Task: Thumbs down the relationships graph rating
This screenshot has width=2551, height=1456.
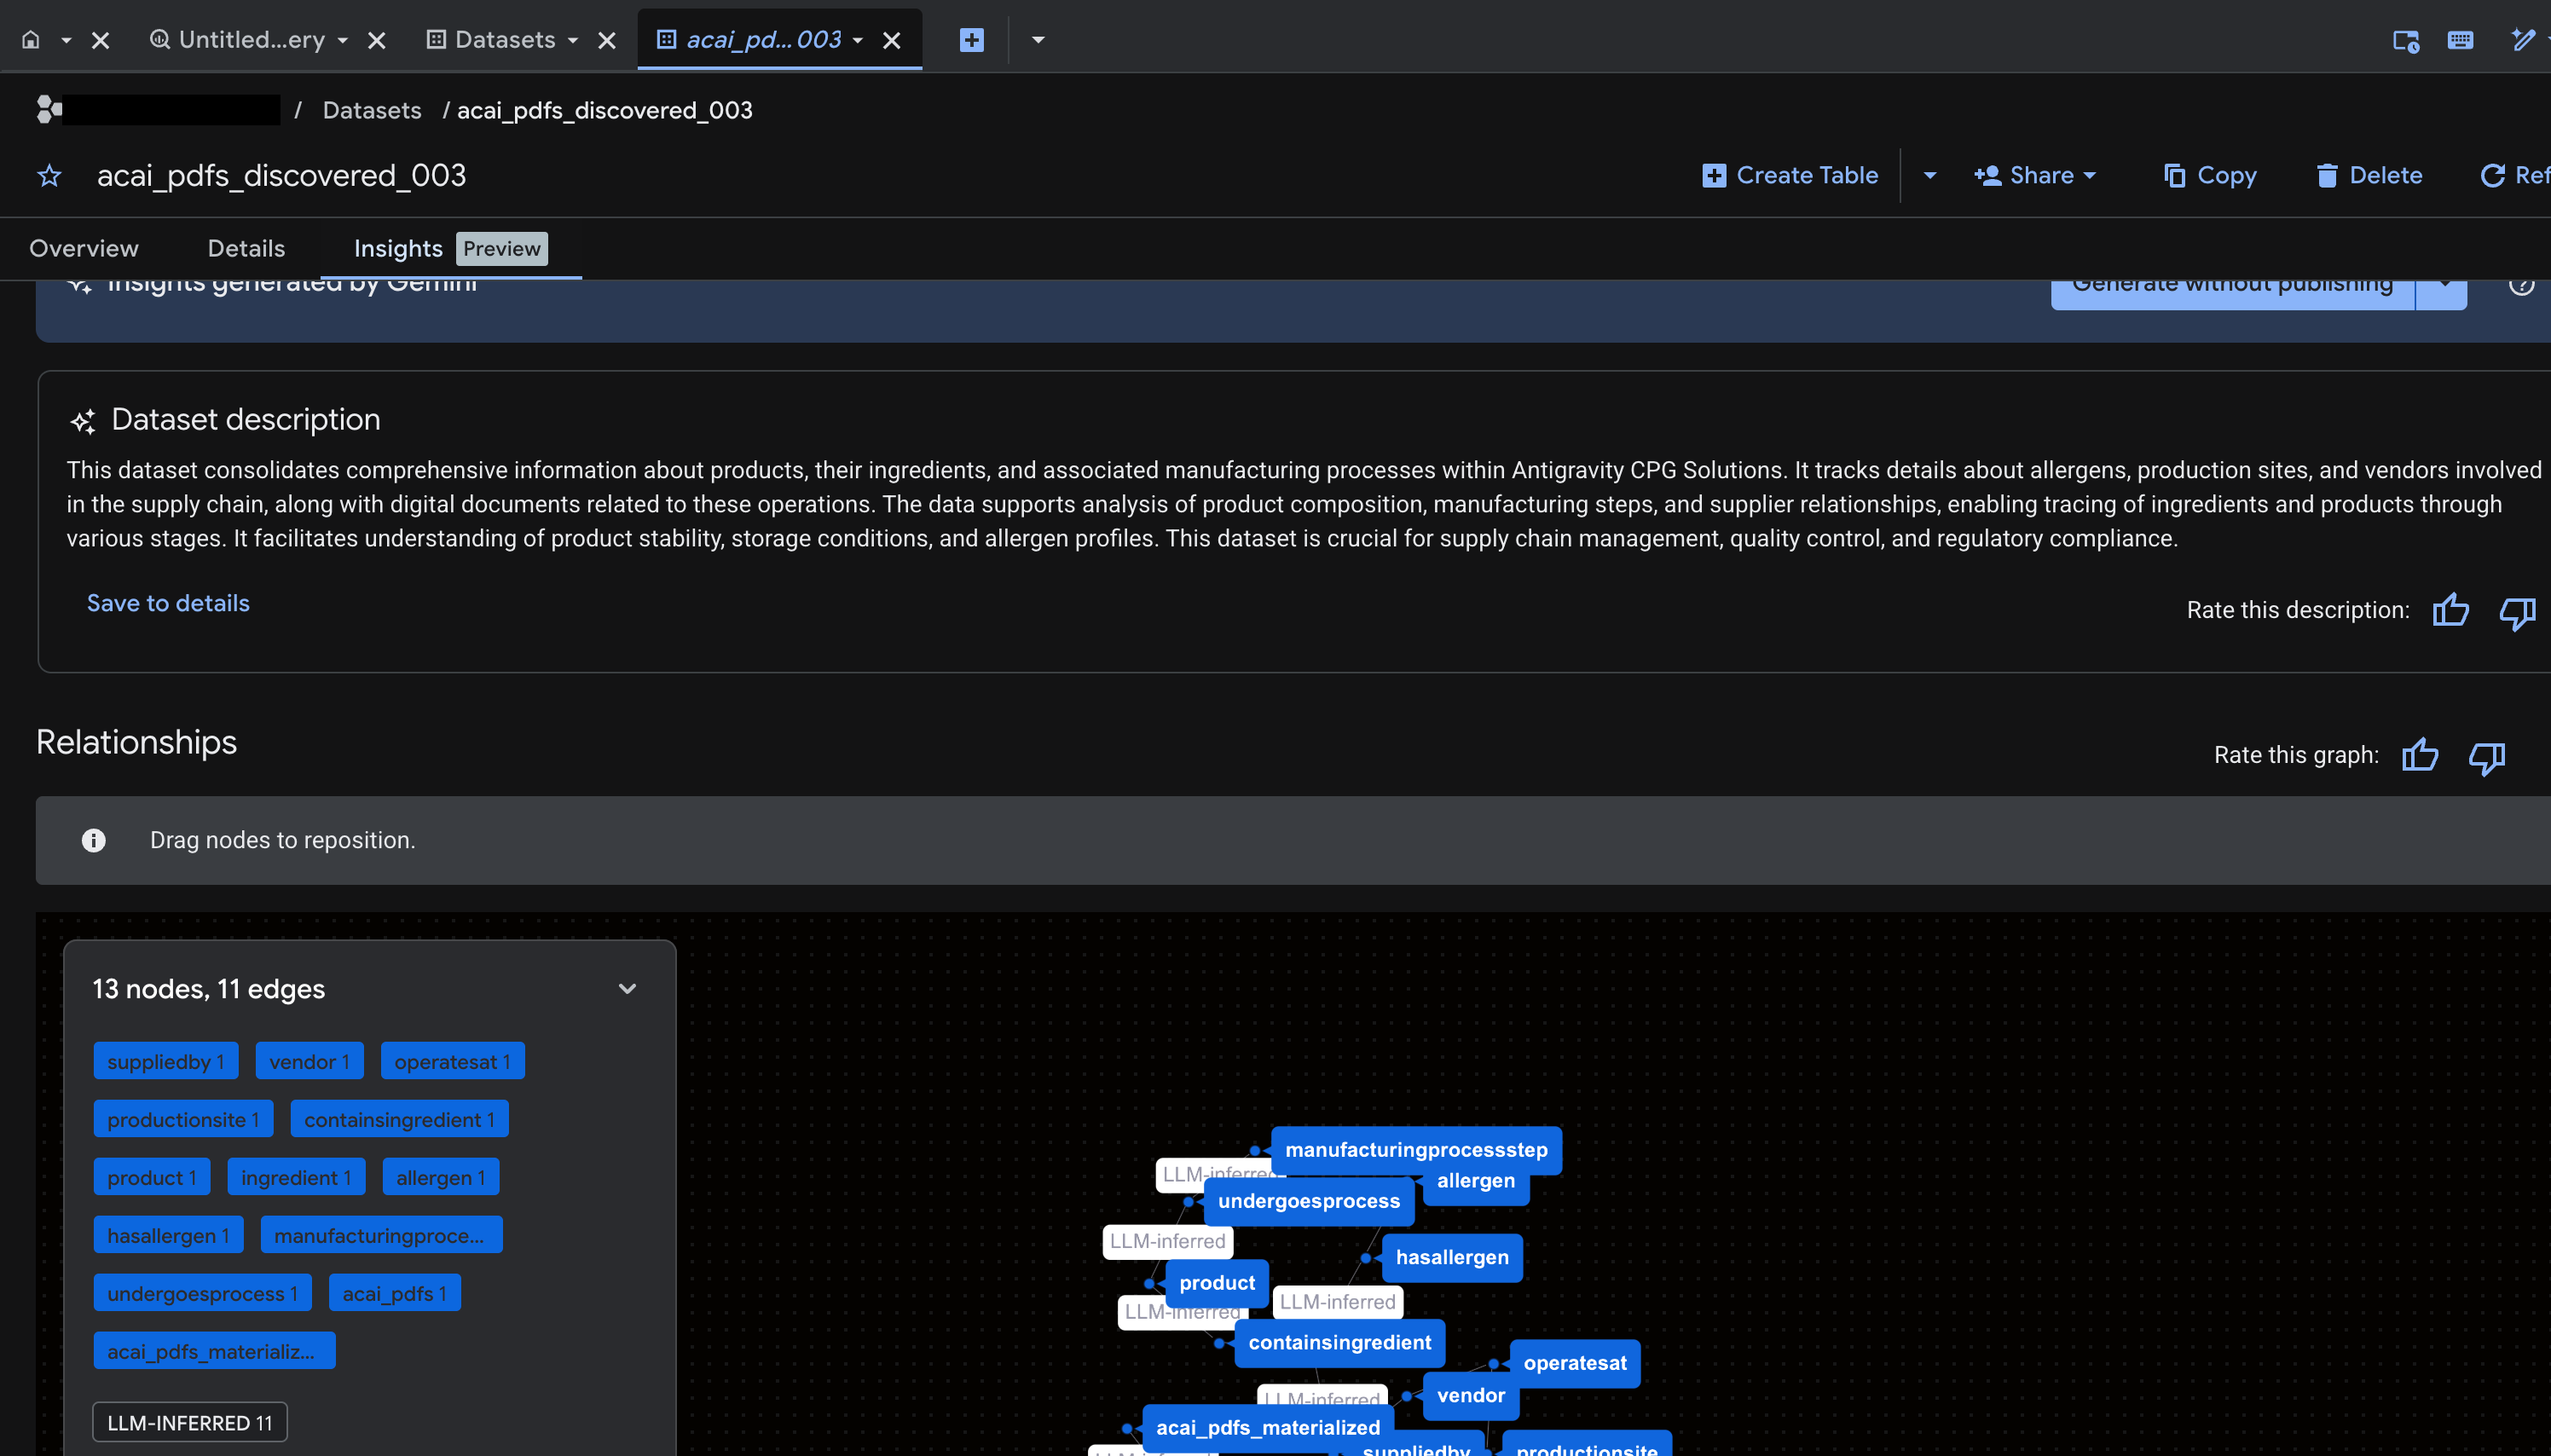Action: [x=2486, y=758]
